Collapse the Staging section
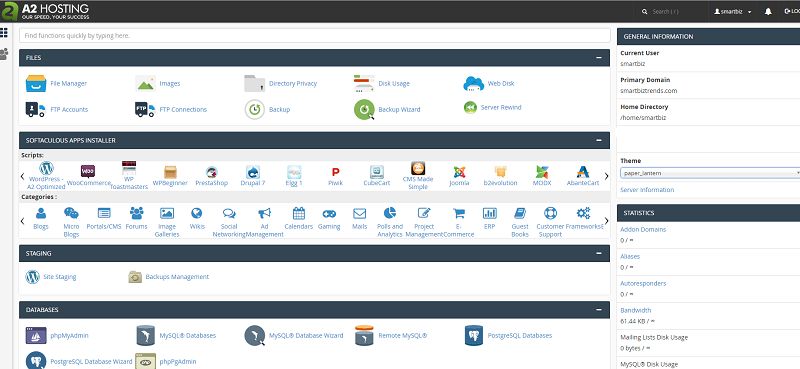Screen dimensions: 800x369 click(598, 253)
